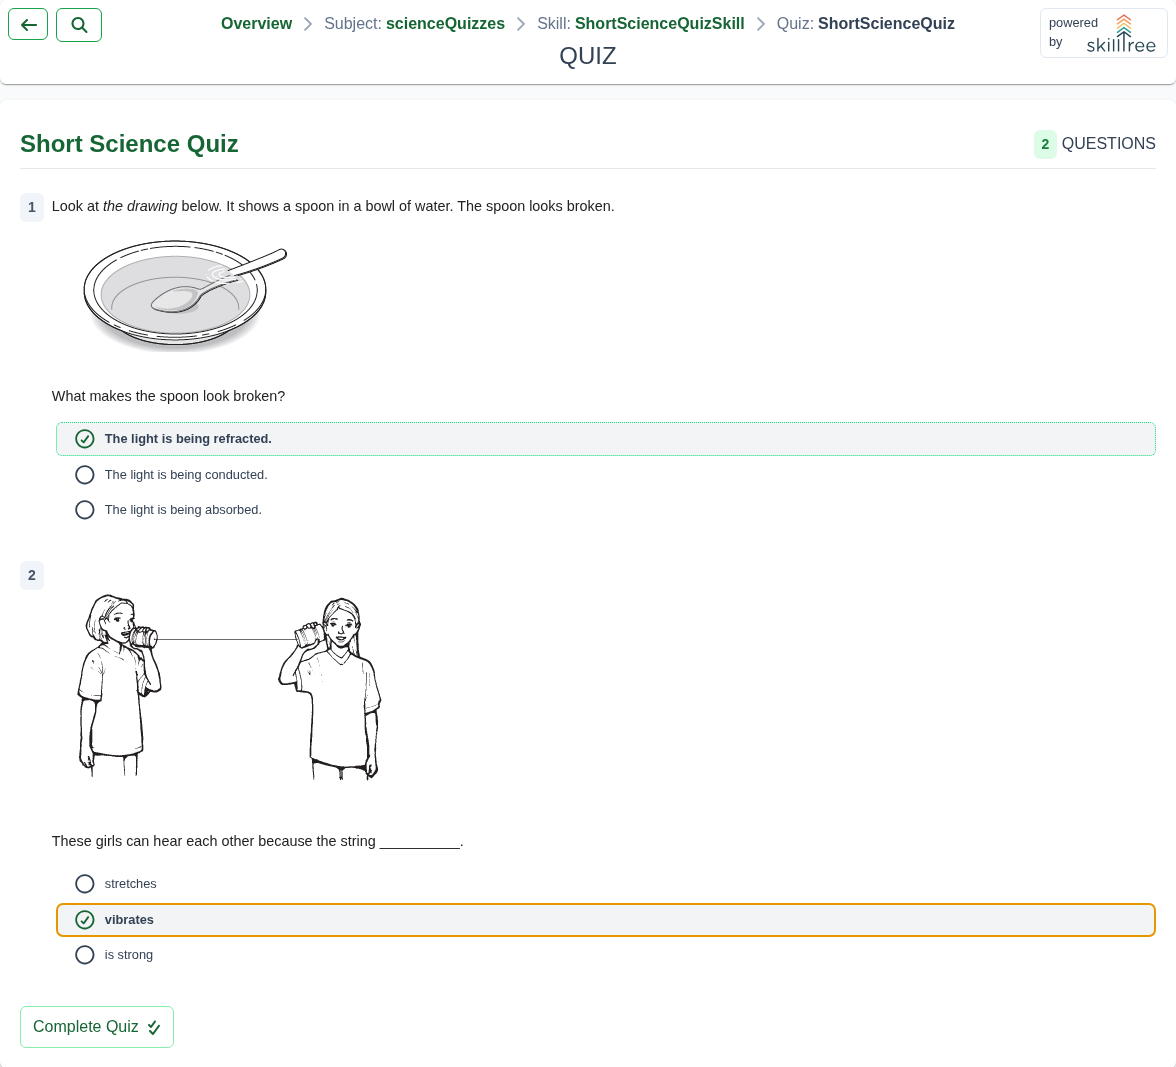
Task: Click the 2 questions count badge
Action: (1045, 144)
